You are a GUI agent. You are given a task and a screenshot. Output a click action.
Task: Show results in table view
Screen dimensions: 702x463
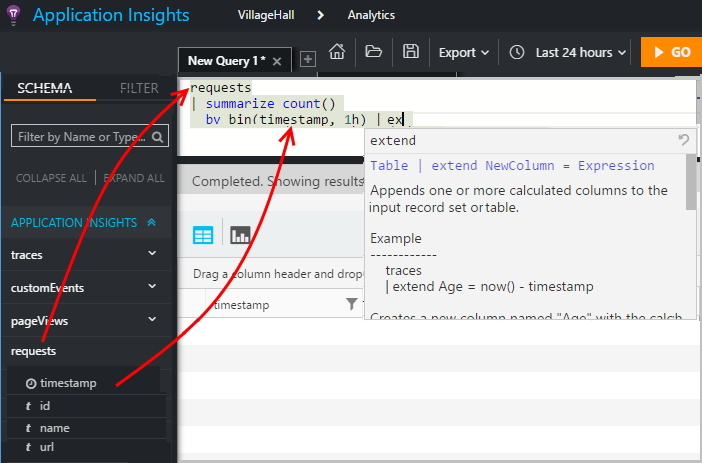coord(203,235)
